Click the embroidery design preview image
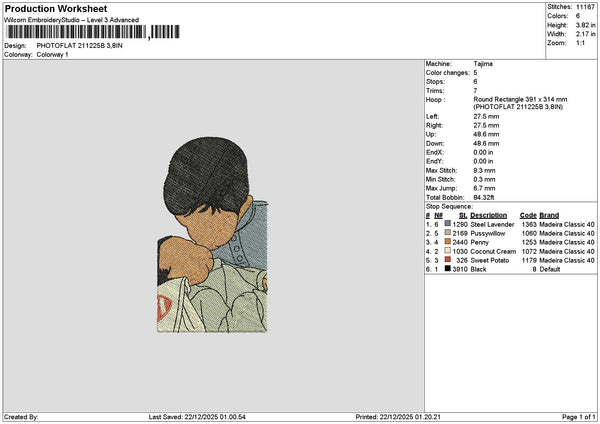 tap(212, 235)
